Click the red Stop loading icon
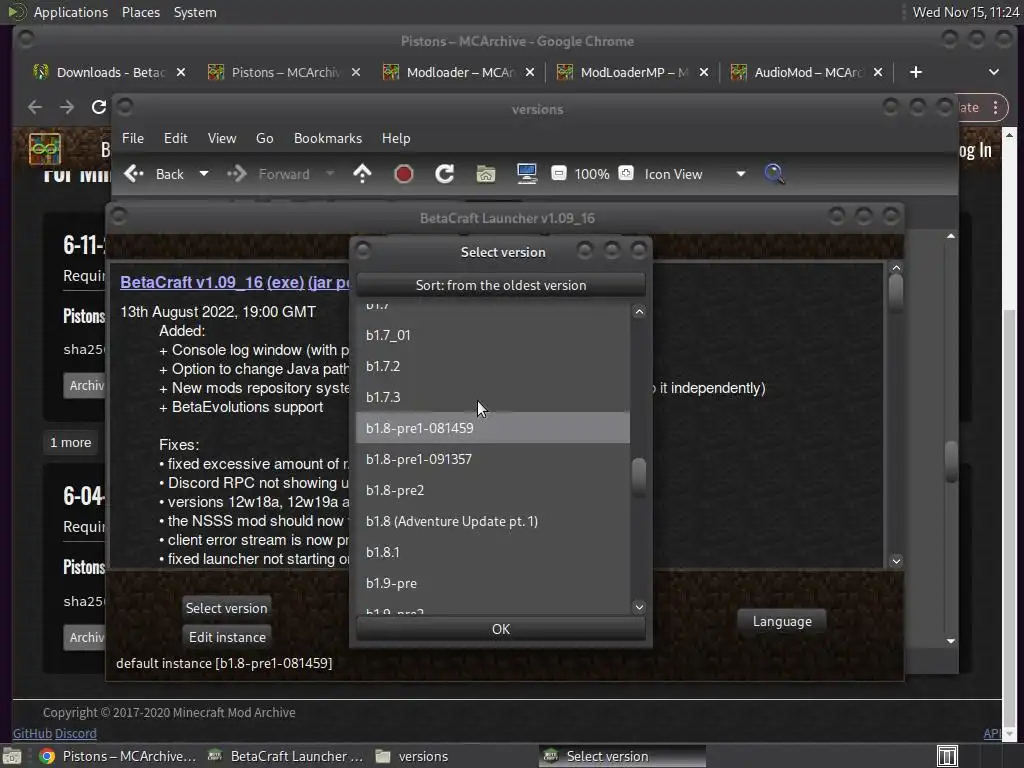 click(x=404, y=174)
